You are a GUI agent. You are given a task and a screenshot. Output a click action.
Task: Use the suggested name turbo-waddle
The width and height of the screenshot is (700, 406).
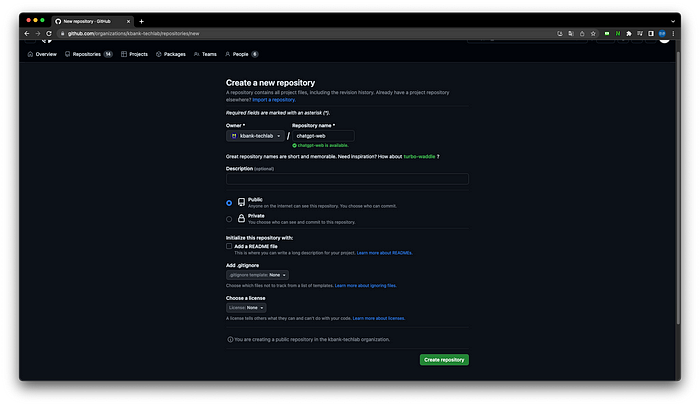418,157
